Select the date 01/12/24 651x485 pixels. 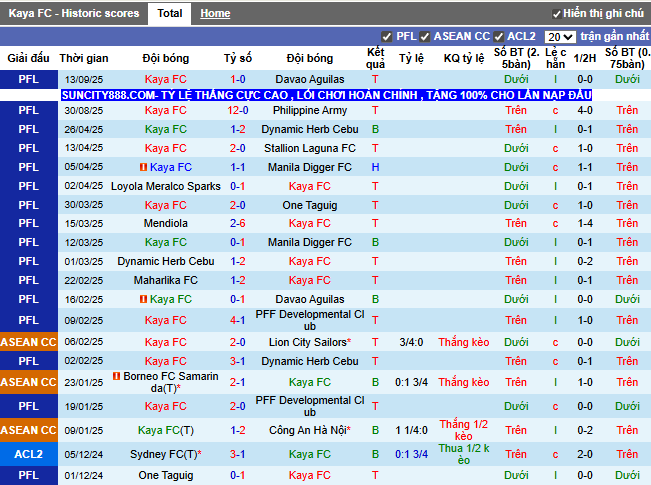[x=84, y=475]
